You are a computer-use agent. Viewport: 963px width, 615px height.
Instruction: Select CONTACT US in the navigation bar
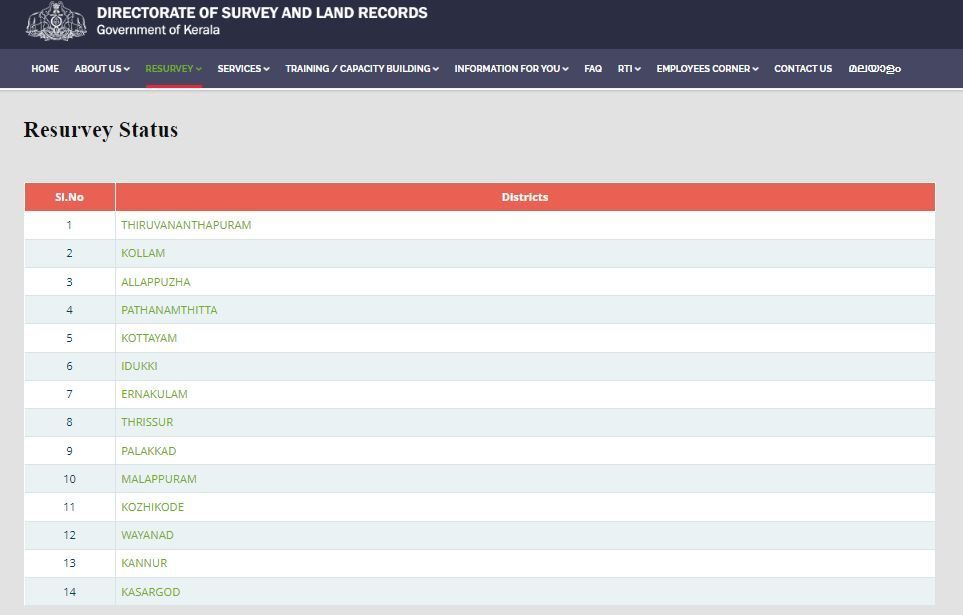click(x=802, y=69)
